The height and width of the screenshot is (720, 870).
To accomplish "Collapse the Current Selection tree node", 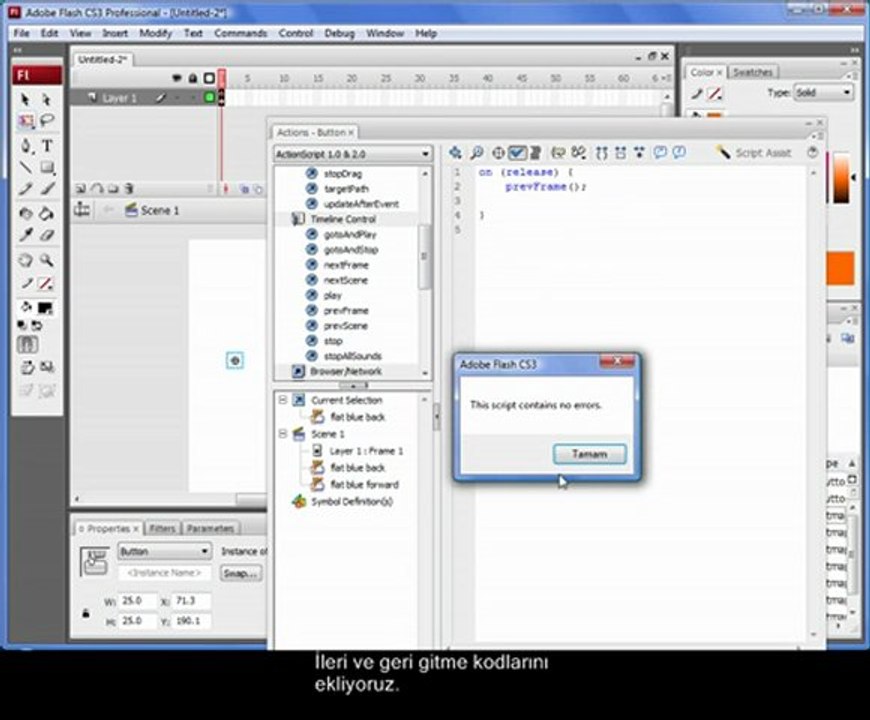I will pos(283,400).
